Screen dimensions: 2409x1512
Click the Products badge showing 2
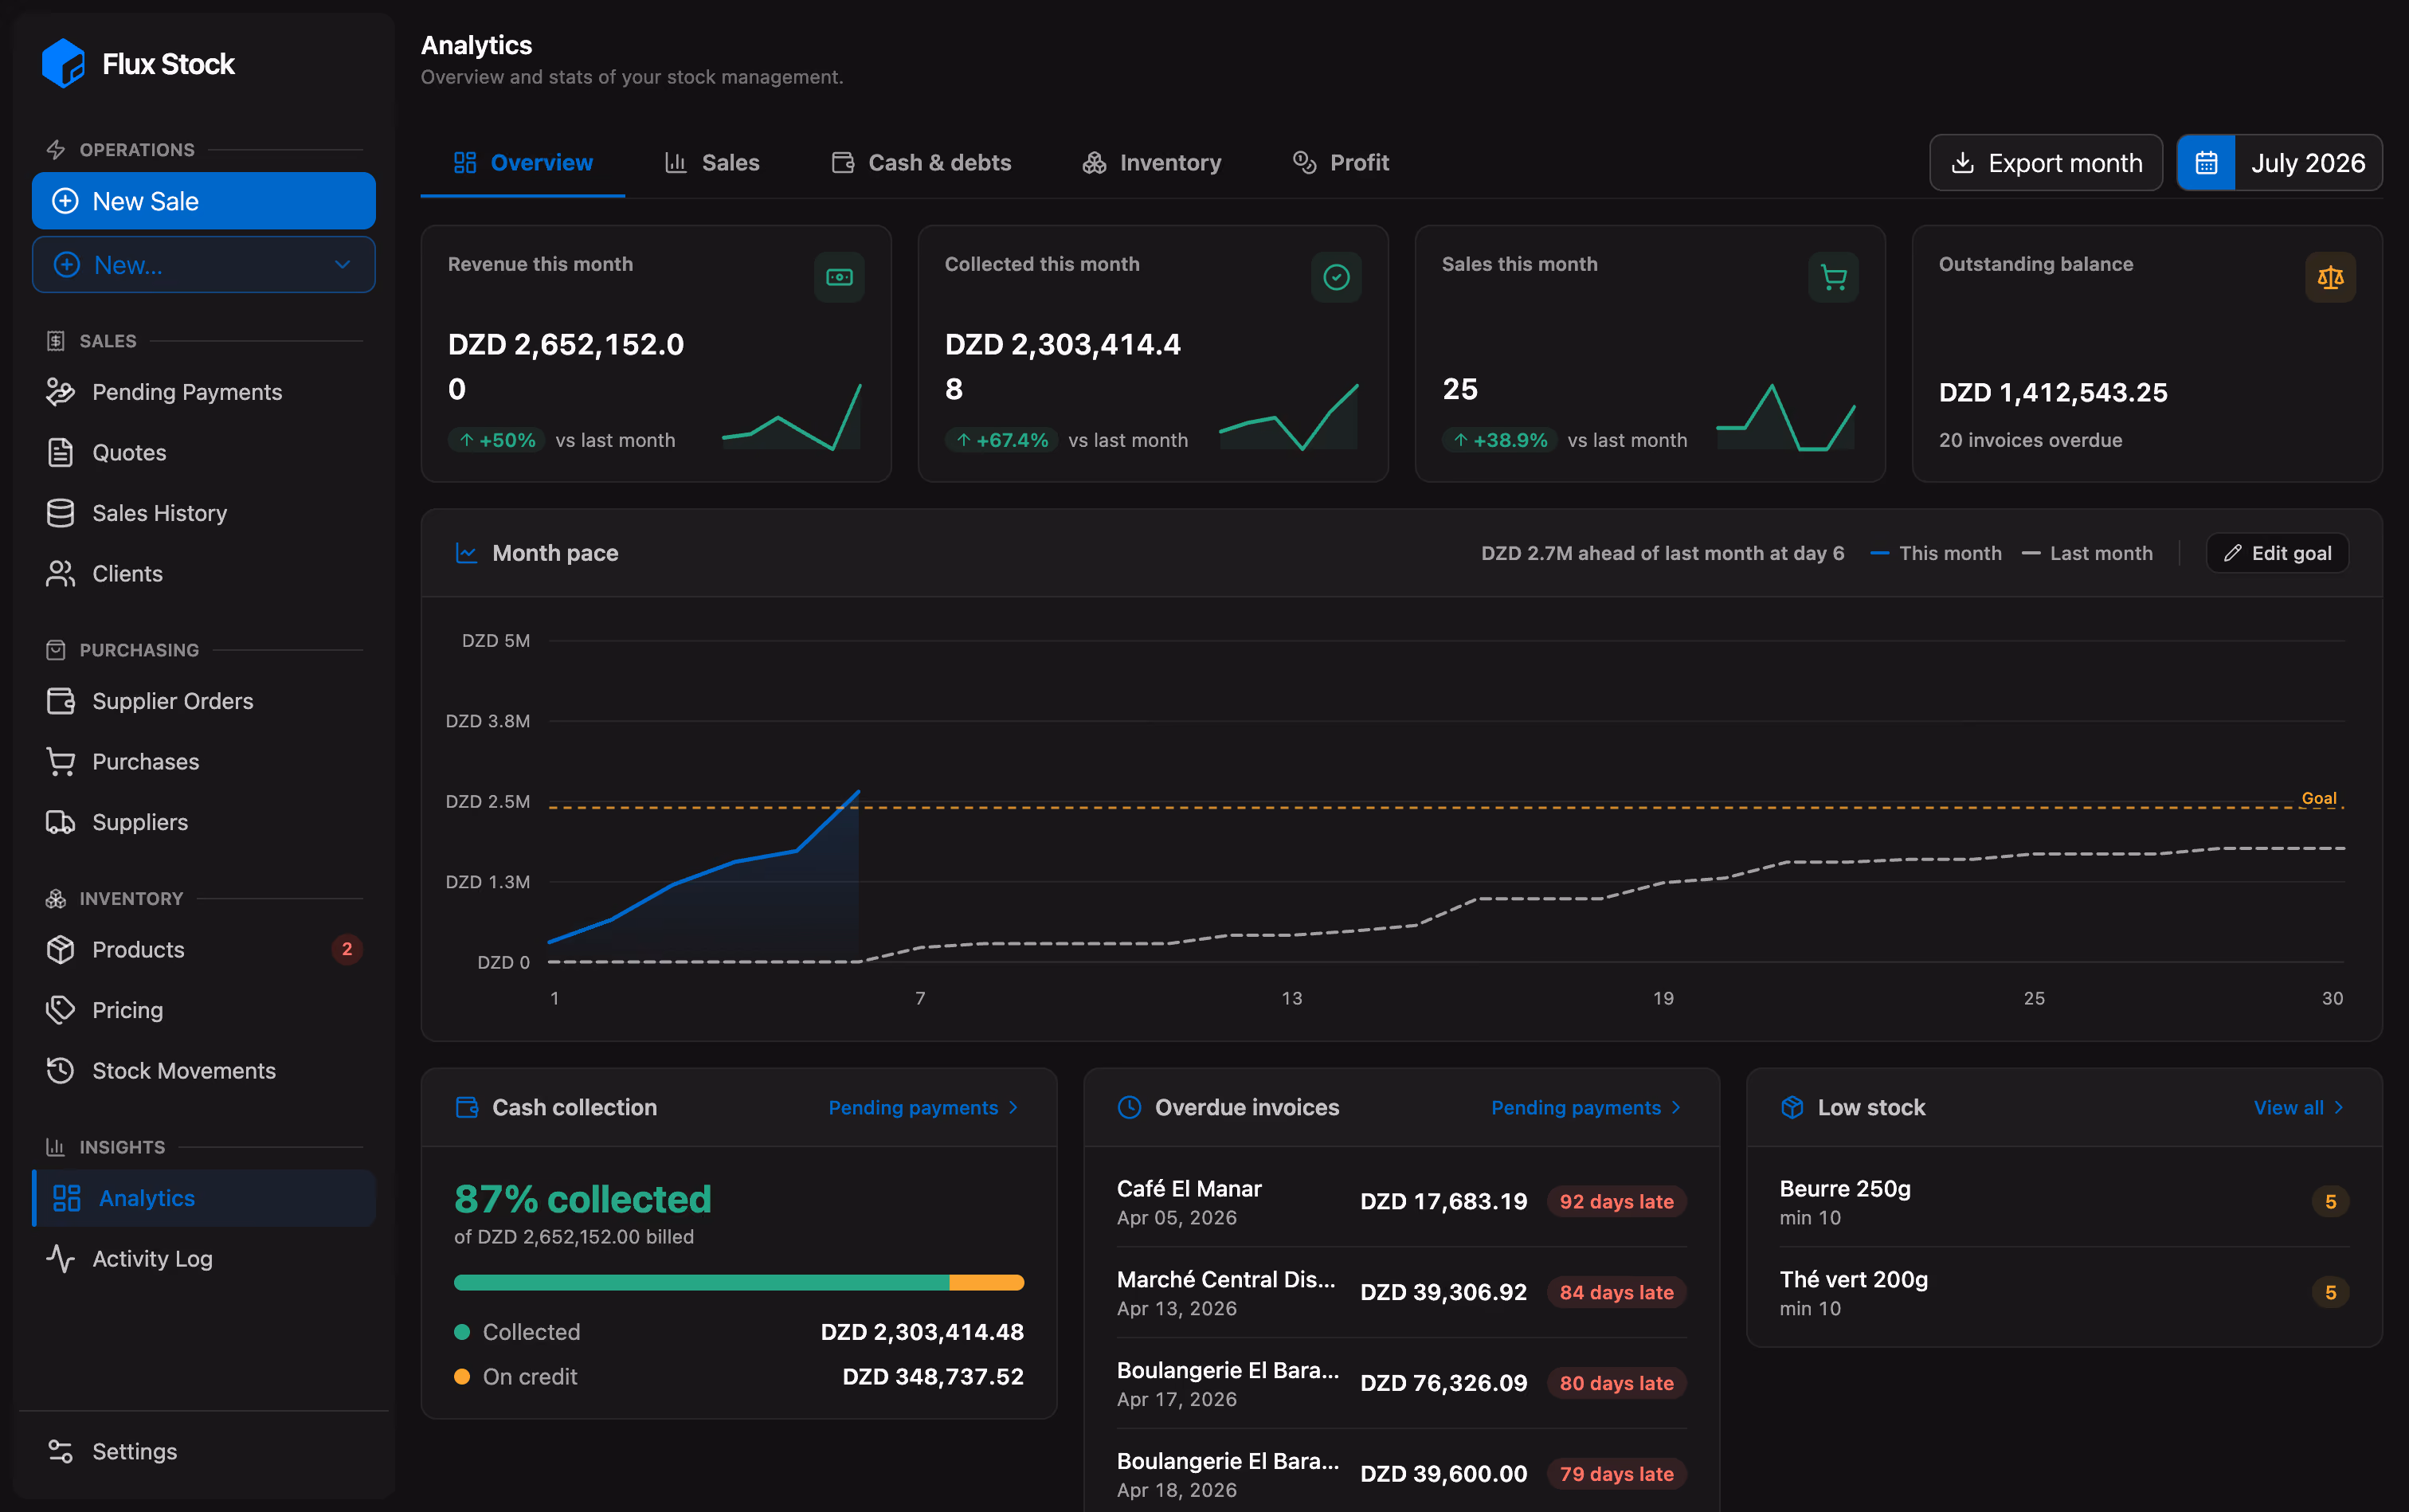point(347,949)
